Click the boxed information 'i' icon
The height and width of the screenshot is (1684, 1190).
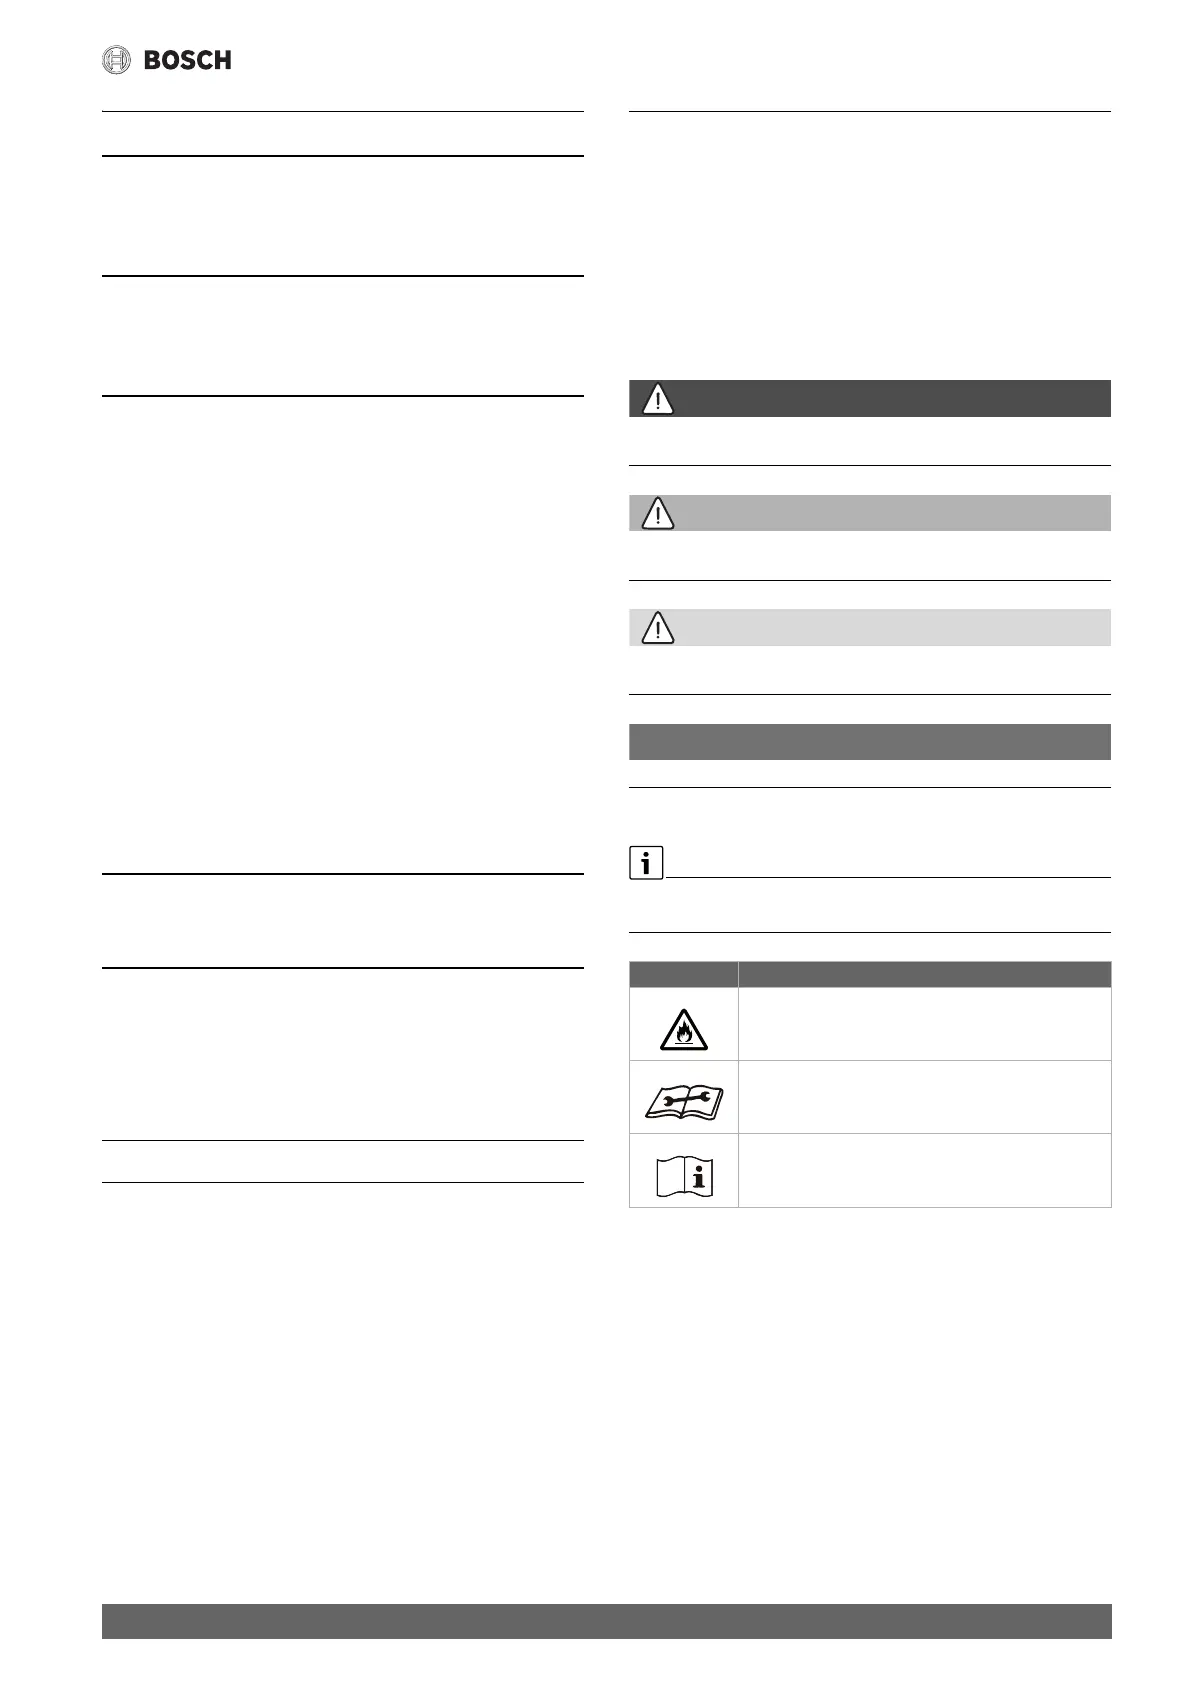coord(646,863)
